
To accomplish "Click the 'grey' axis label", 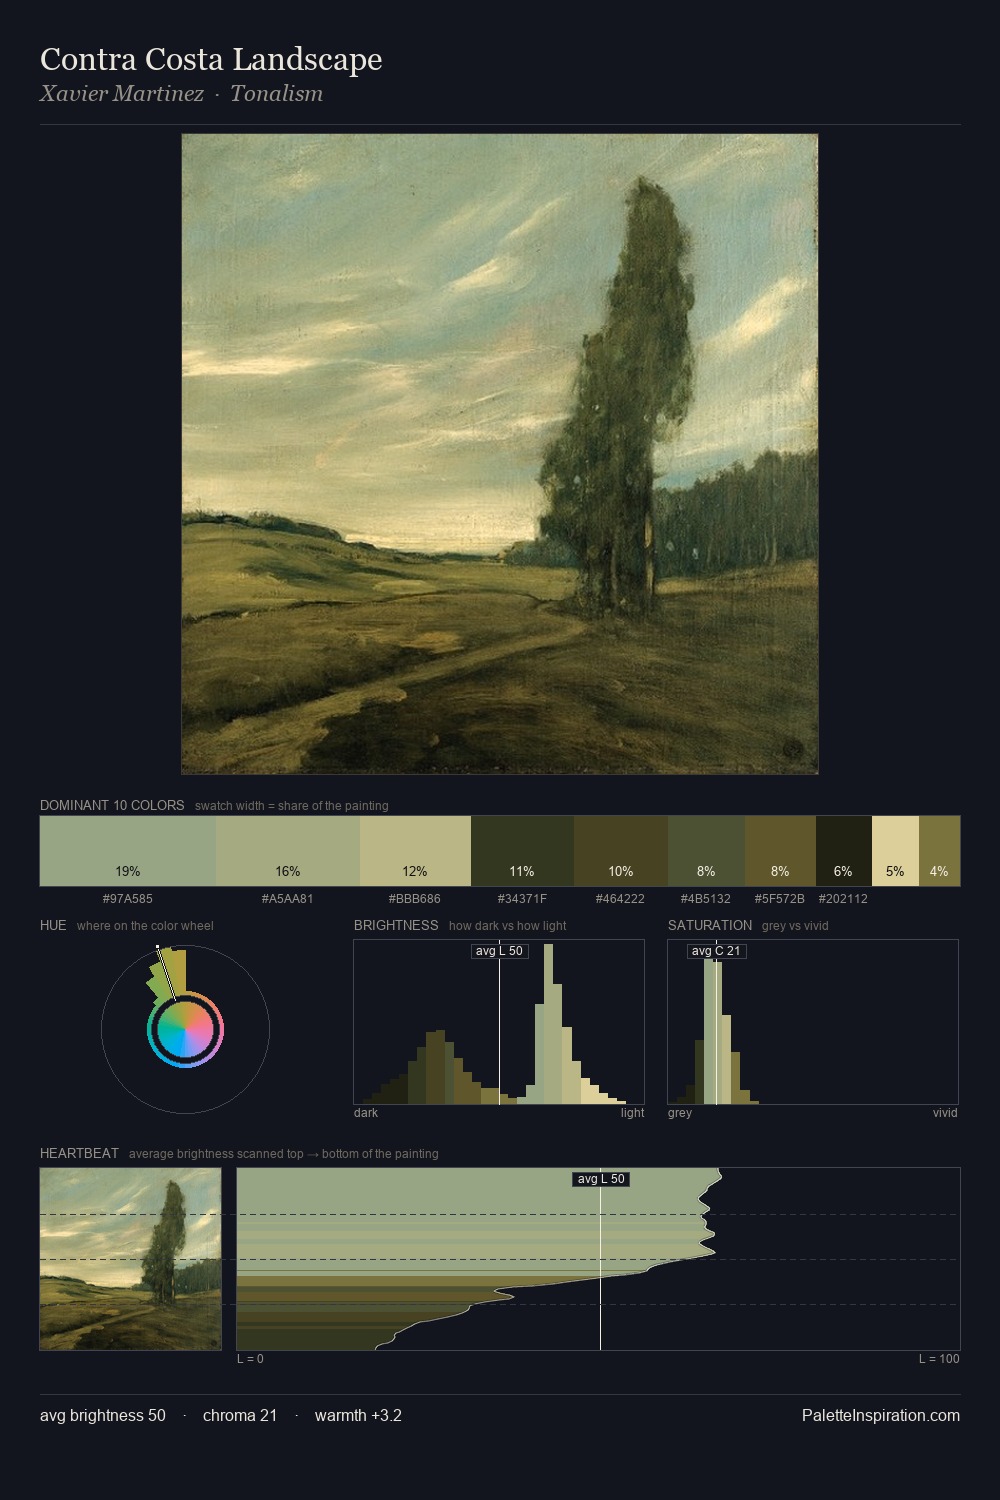I will click(680, 1112).
